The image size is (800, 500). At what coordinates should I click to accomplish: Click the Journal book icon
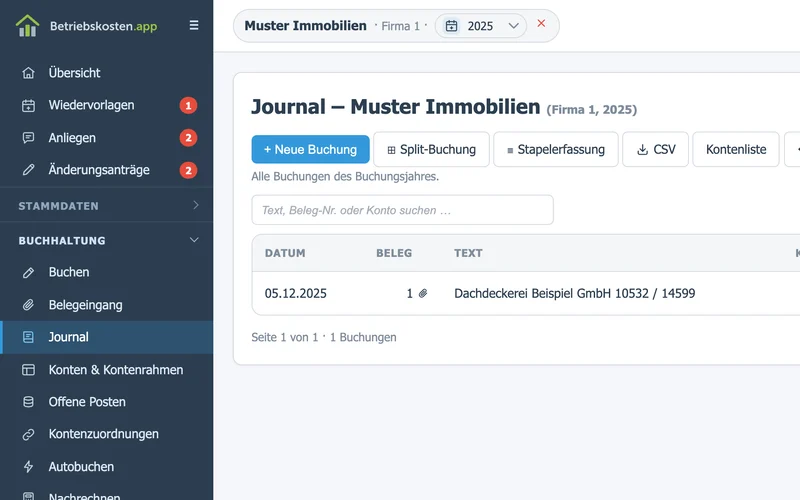point(29,337)
